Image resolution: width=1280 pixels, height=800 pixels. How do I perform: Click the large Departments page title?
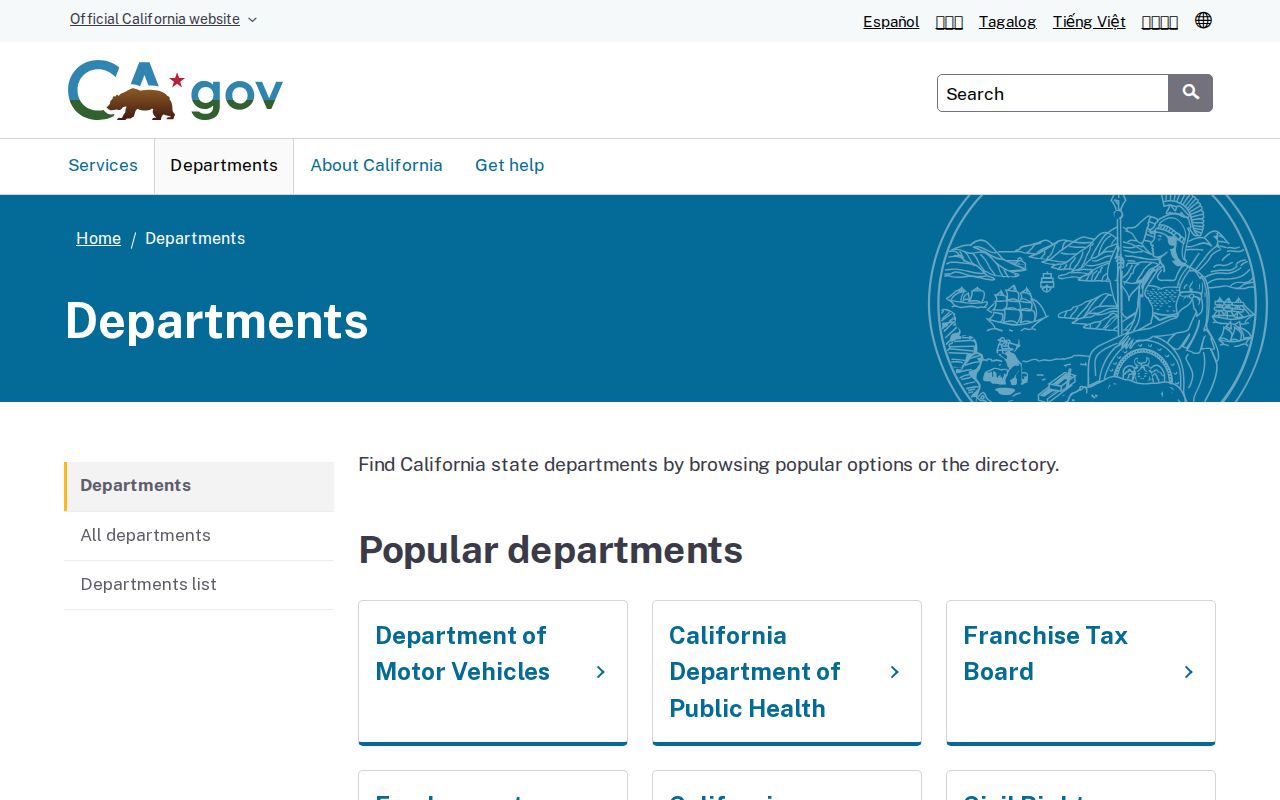(x=217, y=321)
